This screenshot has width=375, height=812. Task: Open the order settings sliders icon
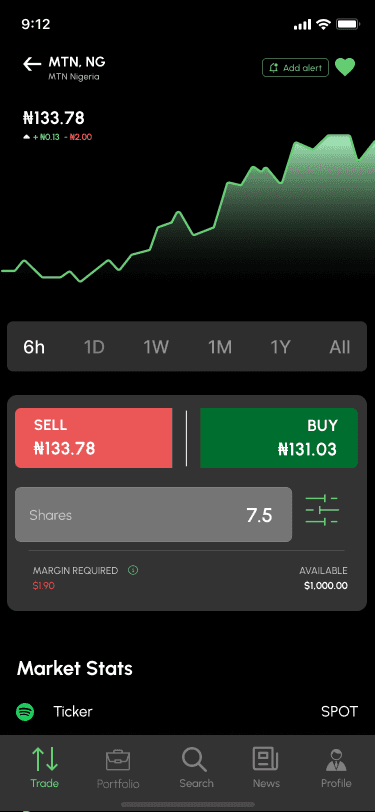click(322, 511)
